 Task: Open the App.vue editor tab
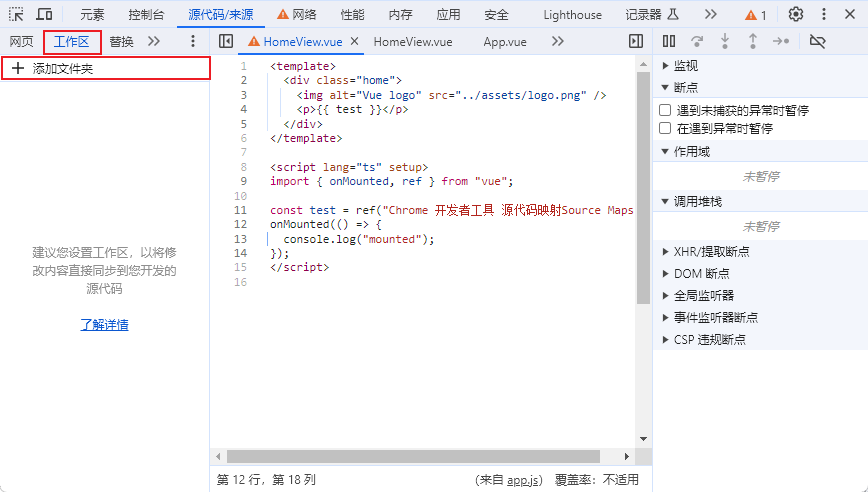click(505, 42)
